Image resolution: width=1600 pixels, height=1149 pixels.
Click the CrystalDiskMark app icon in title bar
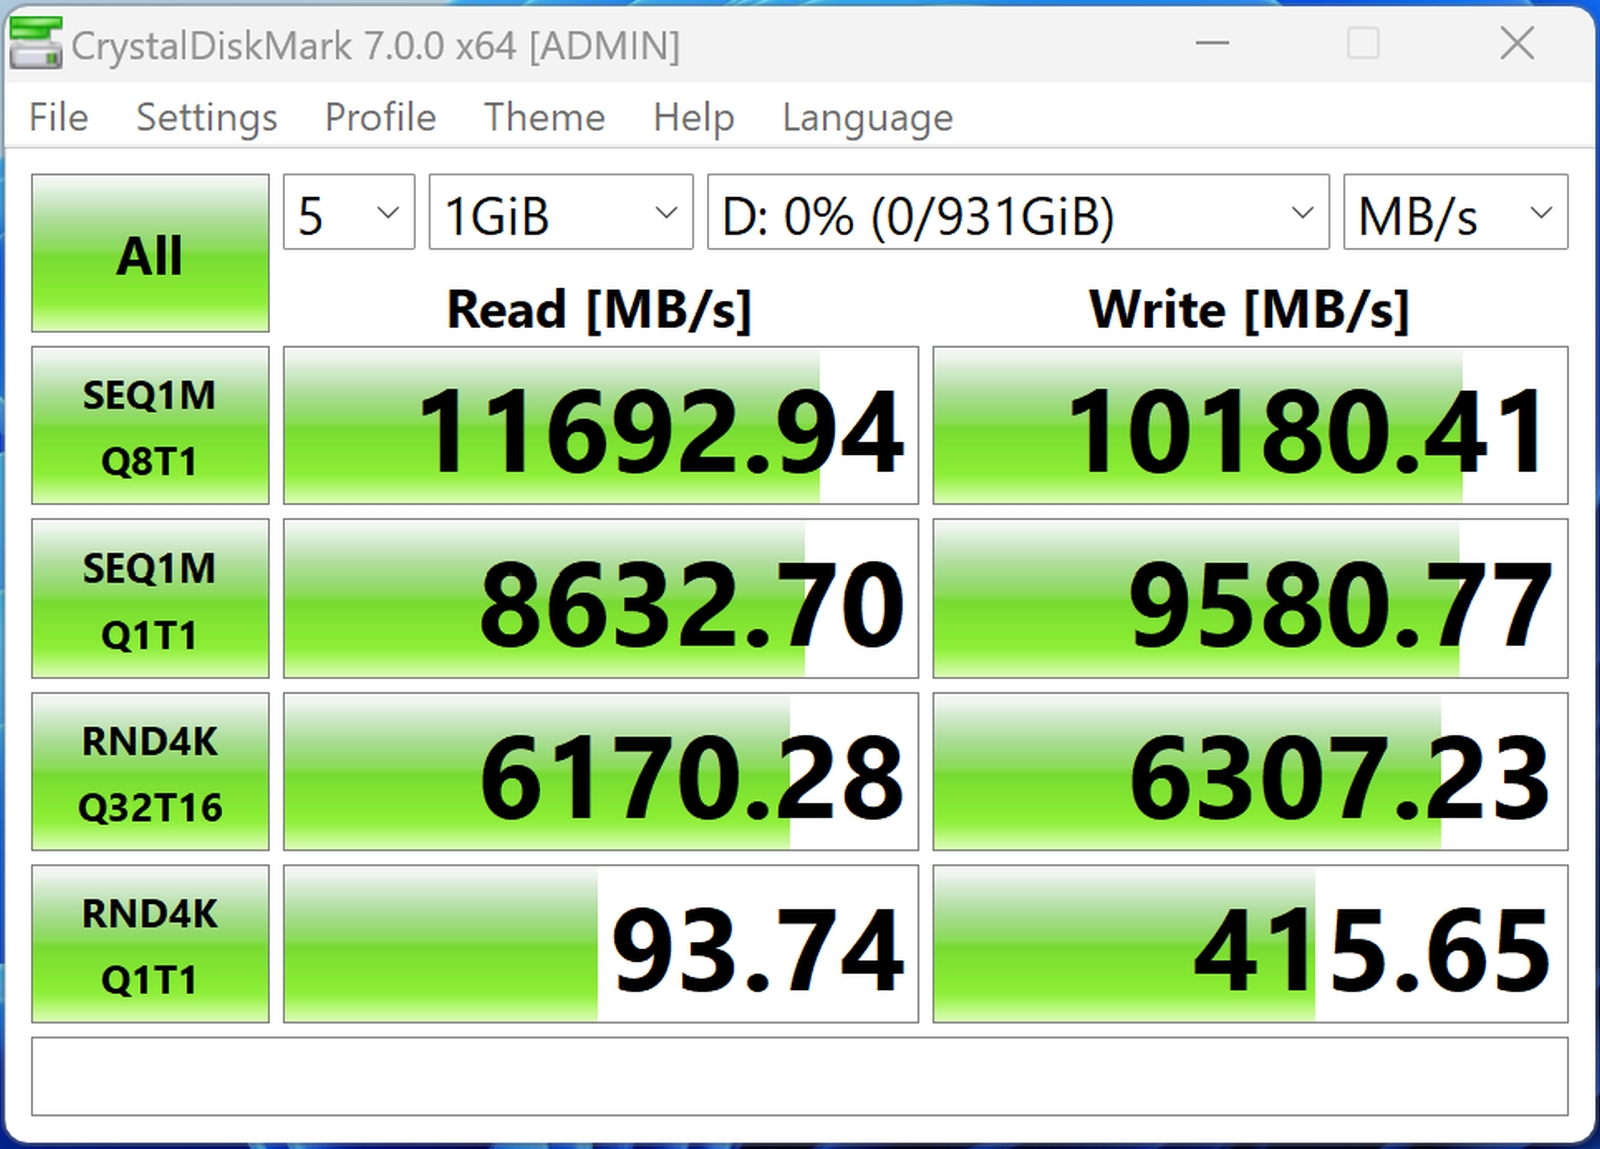[x=35, y=44]
